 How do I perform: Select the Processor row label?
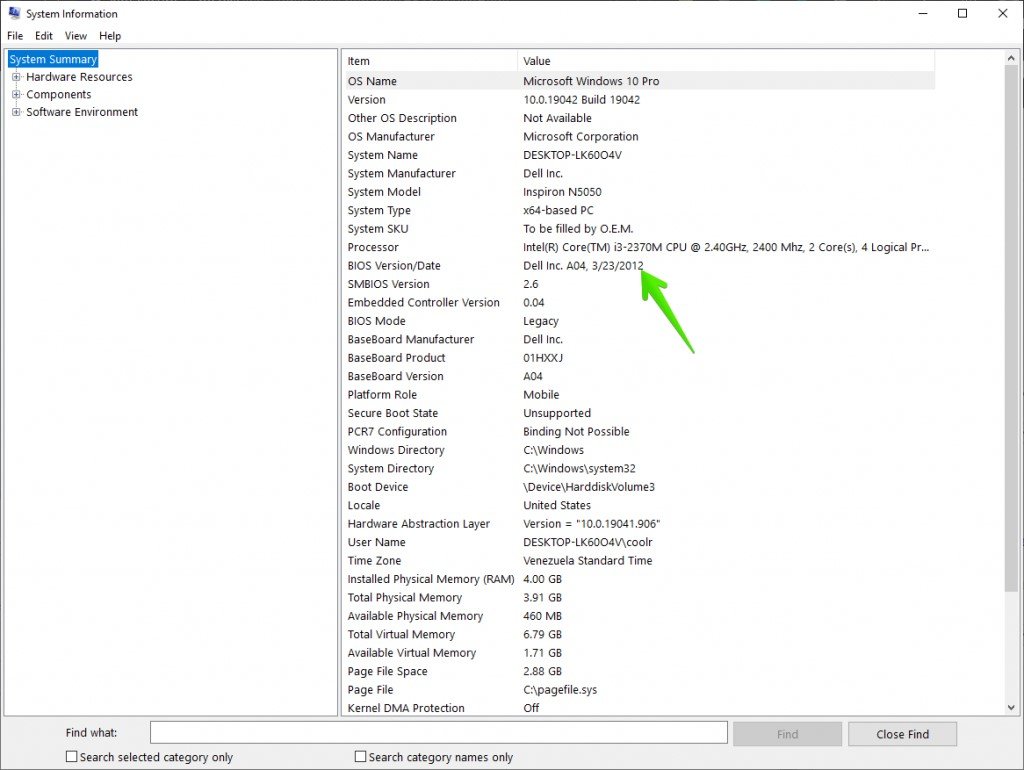373,247
